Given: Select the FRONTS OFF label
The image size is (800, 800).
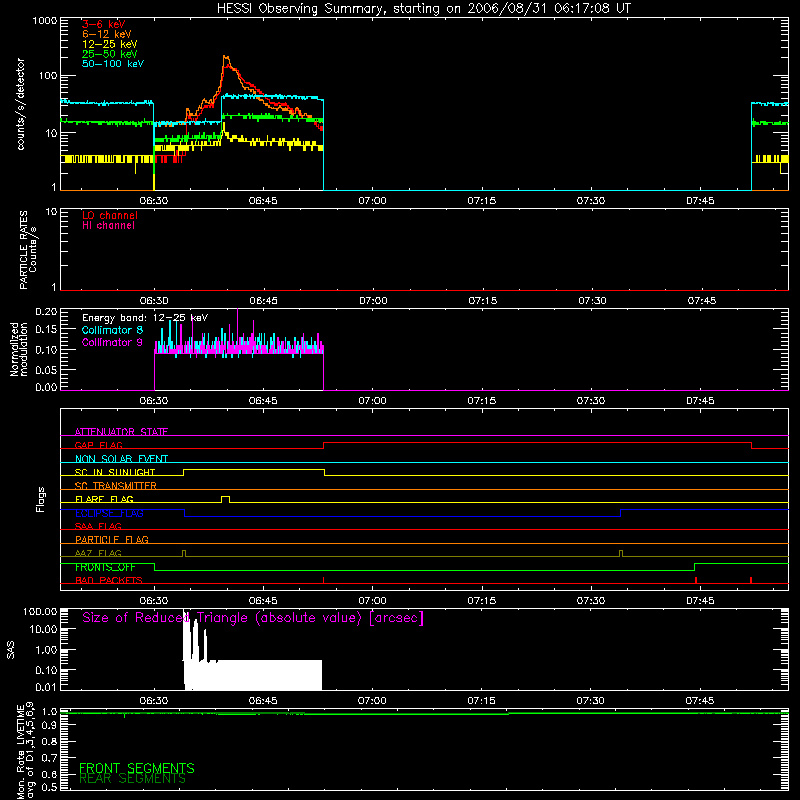Looking at the screenshot, I should click(105, 567).
